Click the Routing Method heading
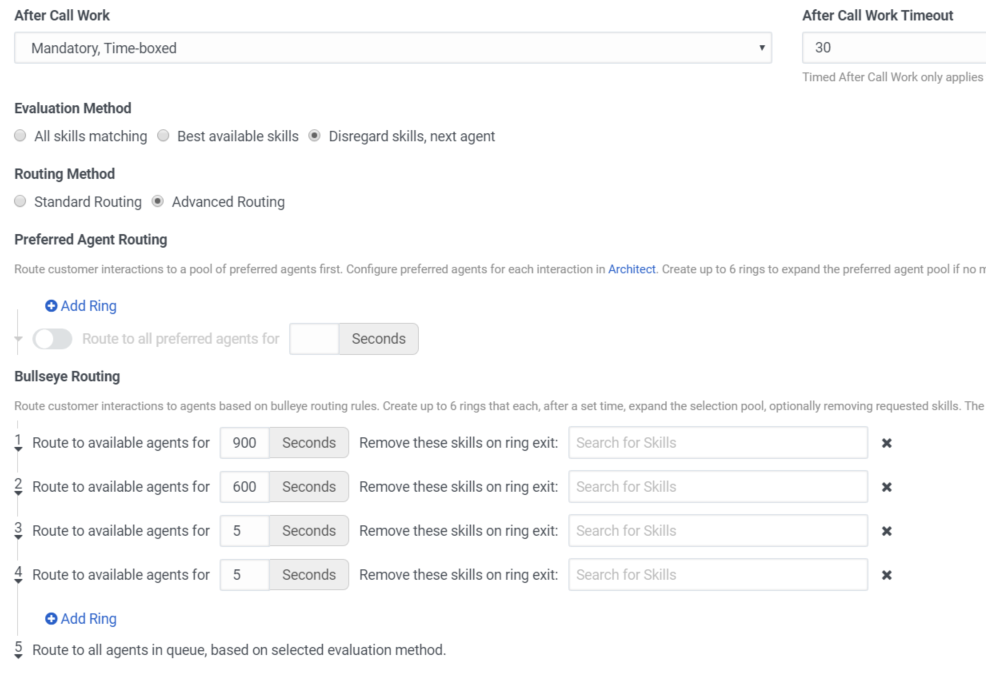The image size is (986, 674). point(65,174)
